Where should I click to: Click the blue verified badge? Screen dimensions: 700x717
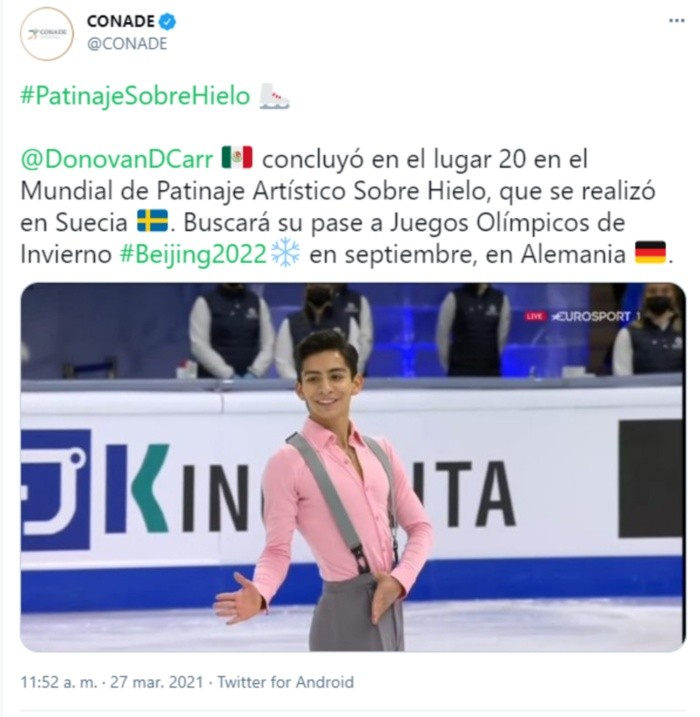point(169,21)
